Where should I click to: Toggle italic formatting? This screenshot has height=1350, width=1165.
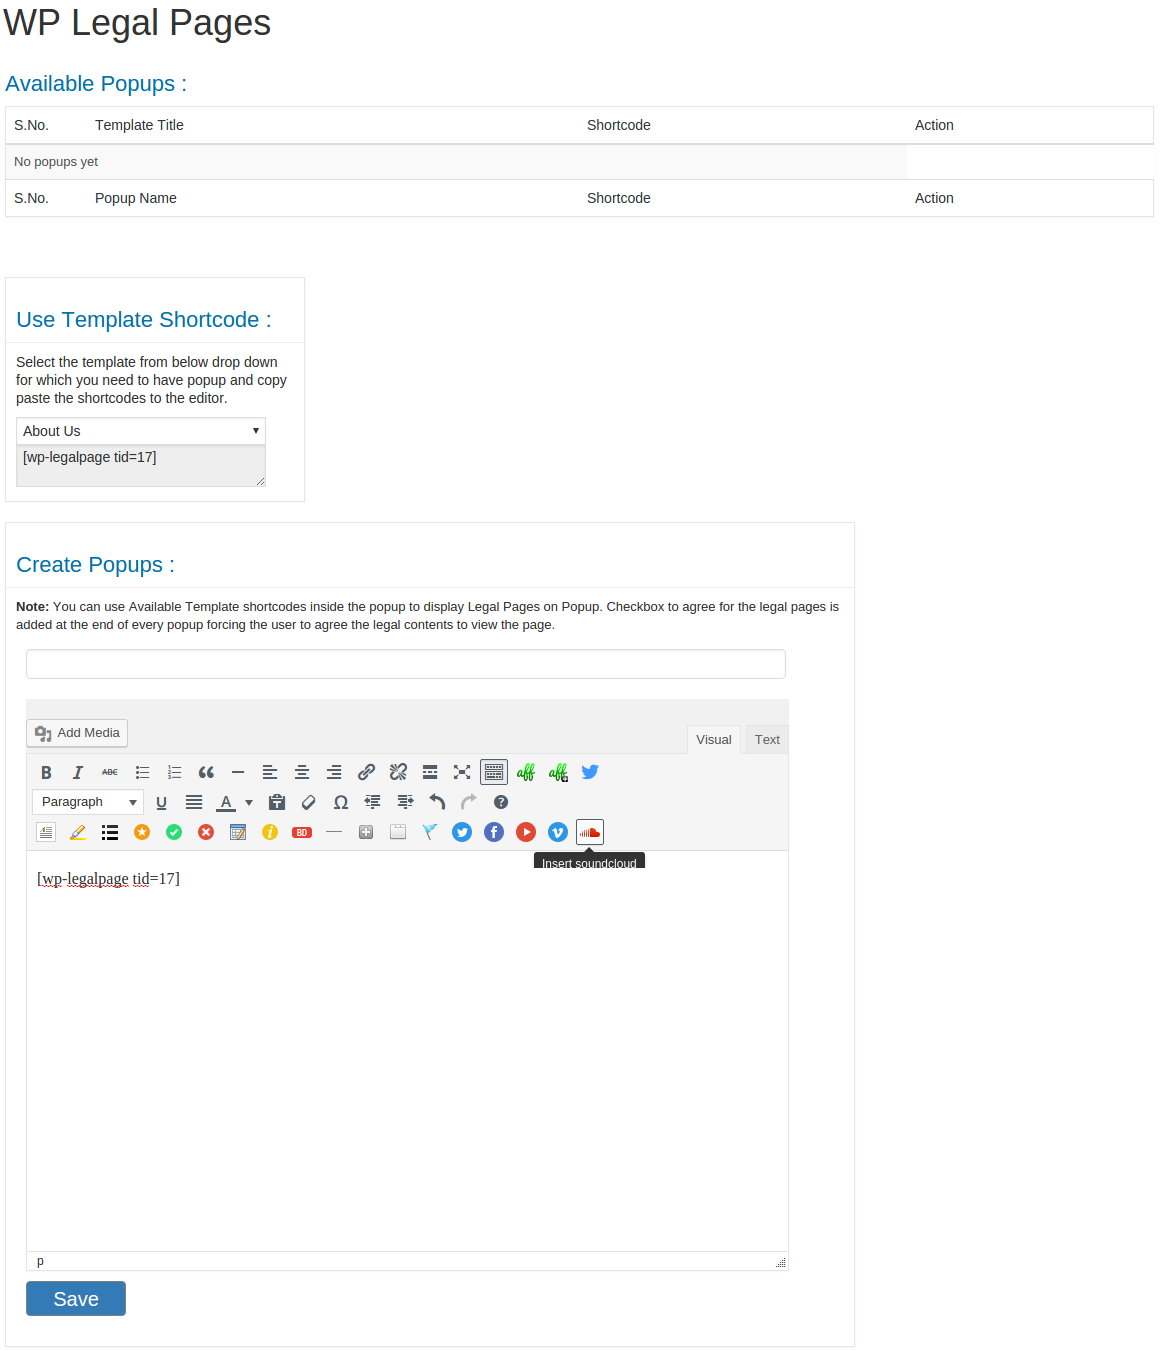click(78, 772)
